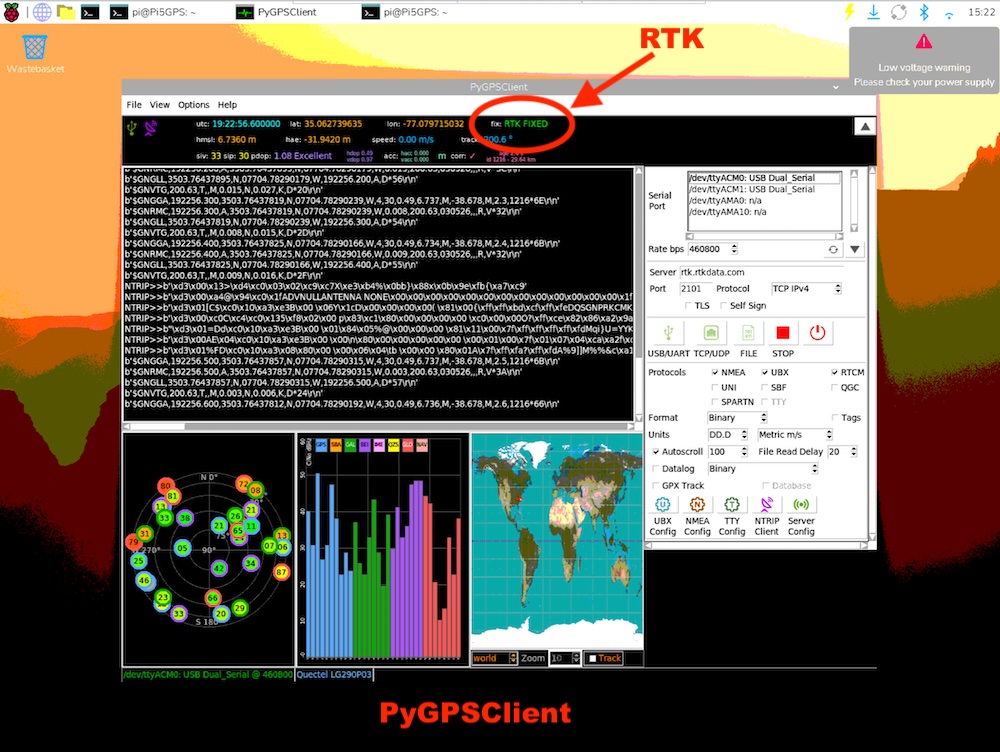Click the console horizontal scrollbar

[379, 426]
